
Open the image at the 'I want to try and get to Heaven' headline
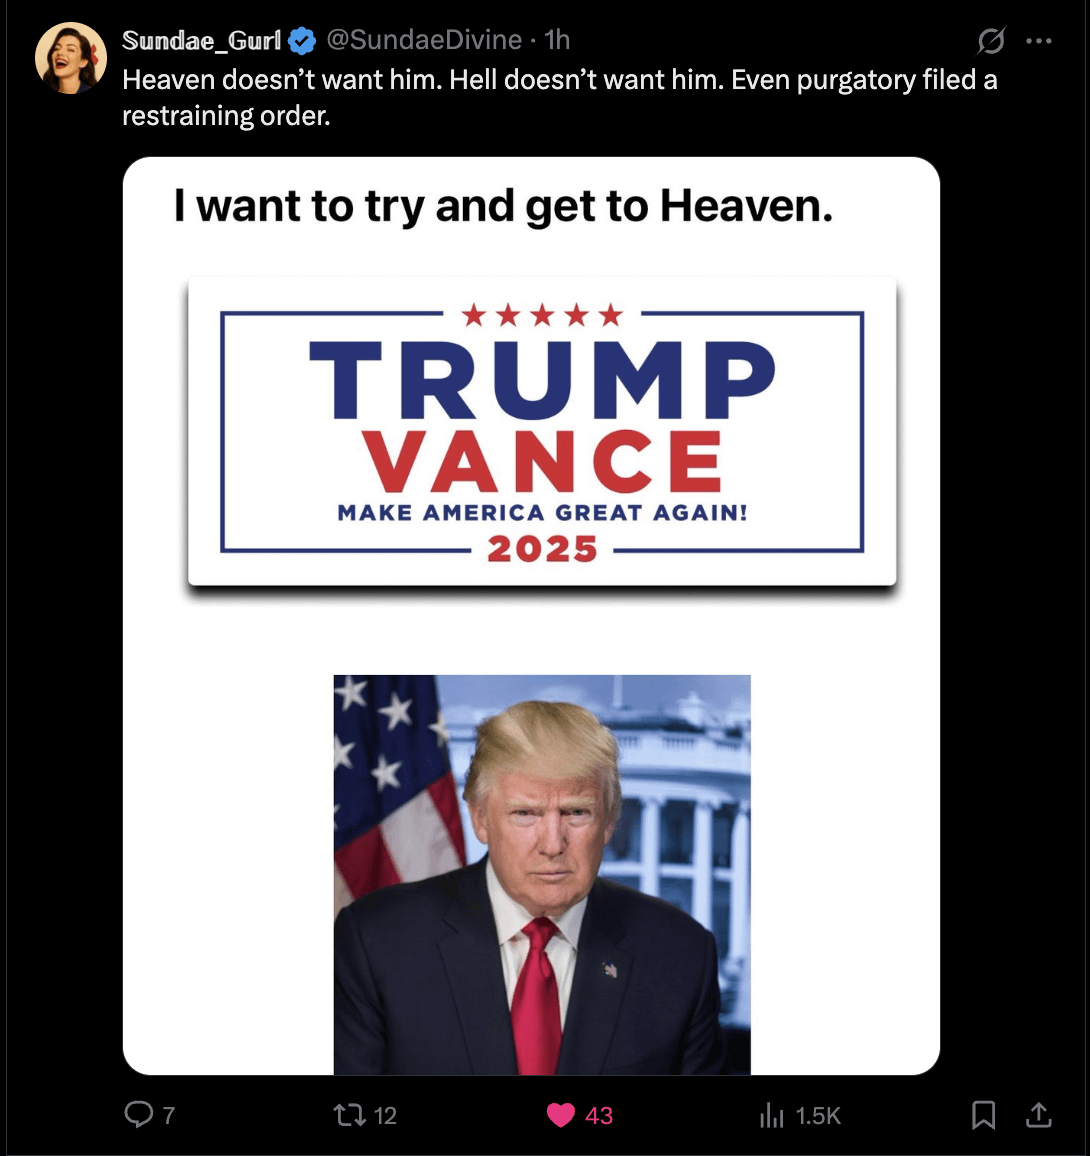503,206
